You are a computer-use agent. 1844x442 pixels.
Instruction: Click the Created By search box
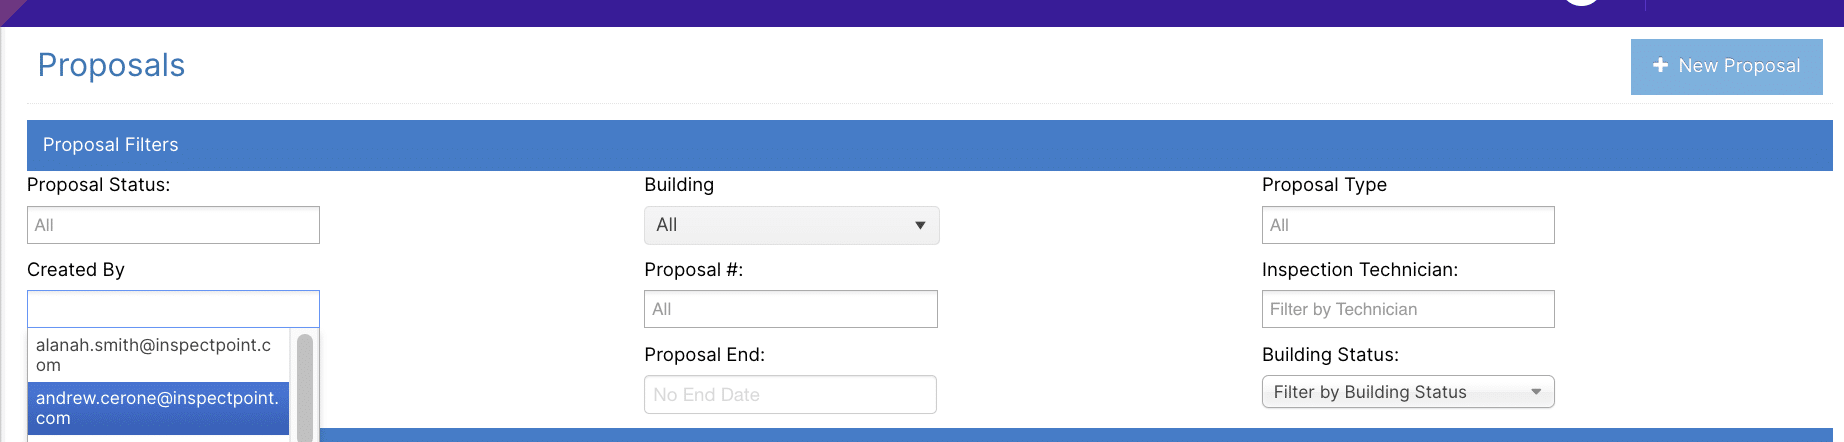click(x=173, y=309)
